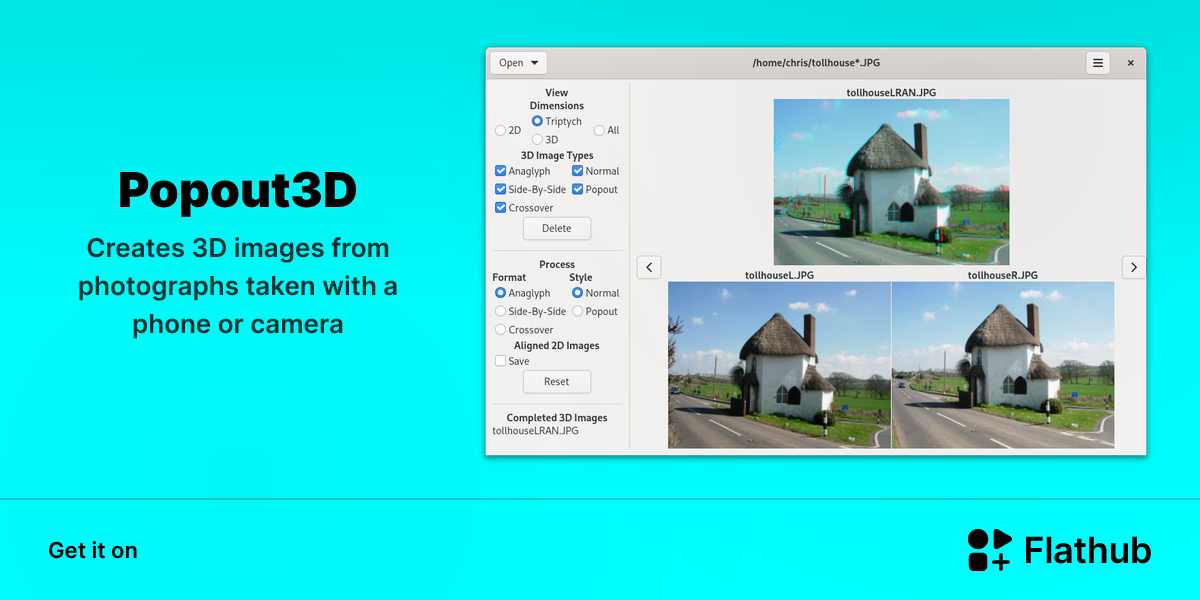Viewport: 1200px width, 600px height.
Task: Choose the 3D view radio button
Action: pos(545,140)
